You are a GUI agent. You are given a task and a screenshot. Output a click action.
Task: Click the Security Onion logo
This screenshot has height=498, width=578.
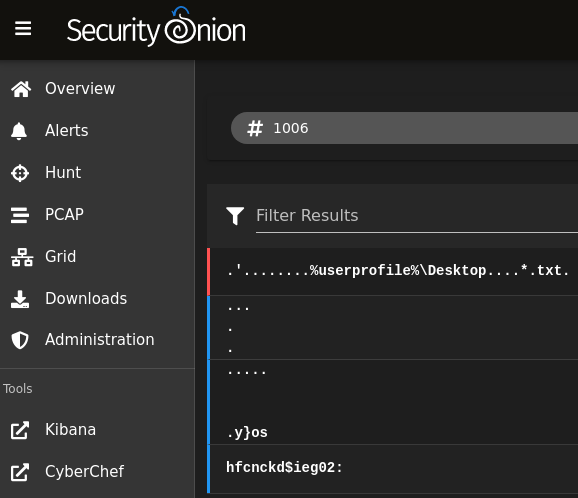tap(156, 27)
